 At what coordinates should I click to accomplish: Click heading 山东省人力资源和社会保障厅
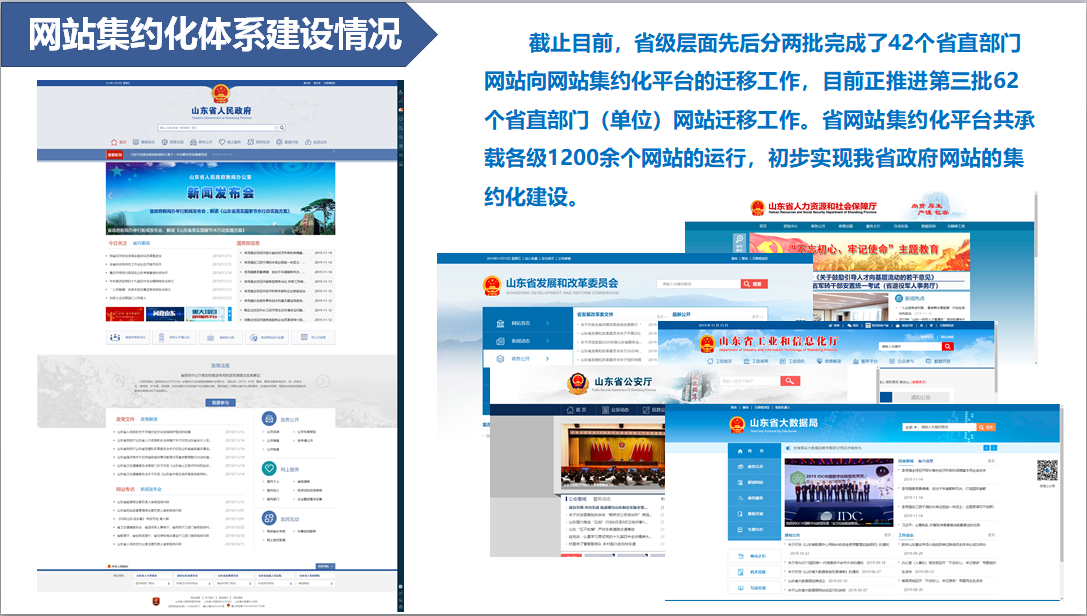coord(823,206)
